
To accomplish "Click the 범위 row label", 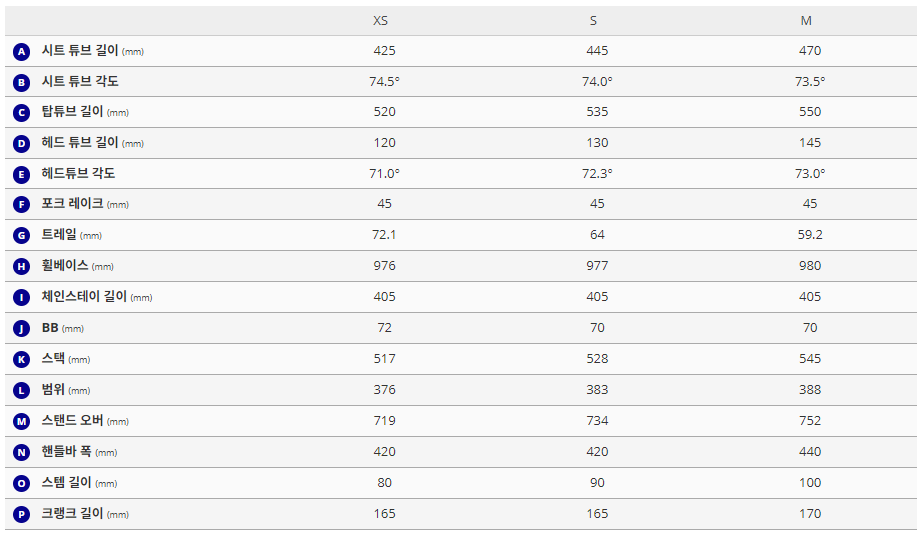I will pyautogui.click(x=53, y=390).
